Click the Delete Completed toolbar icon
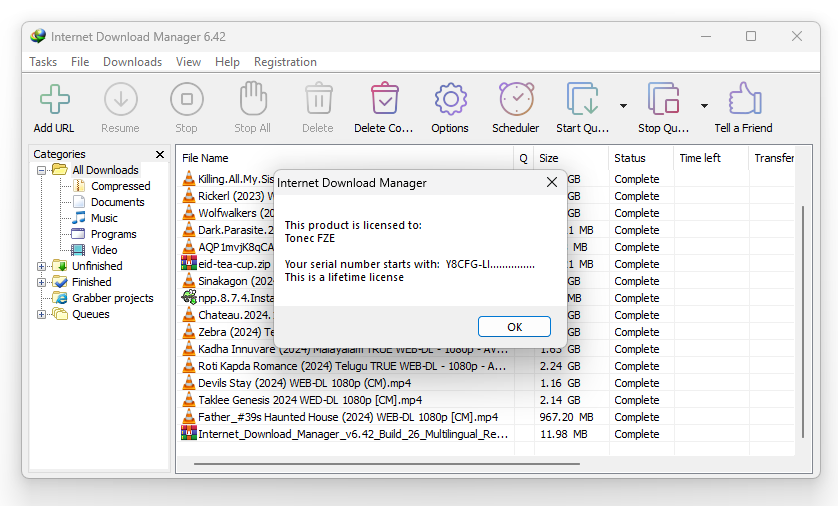The height and width of the screenshot is (506, 838). point(384,99)
